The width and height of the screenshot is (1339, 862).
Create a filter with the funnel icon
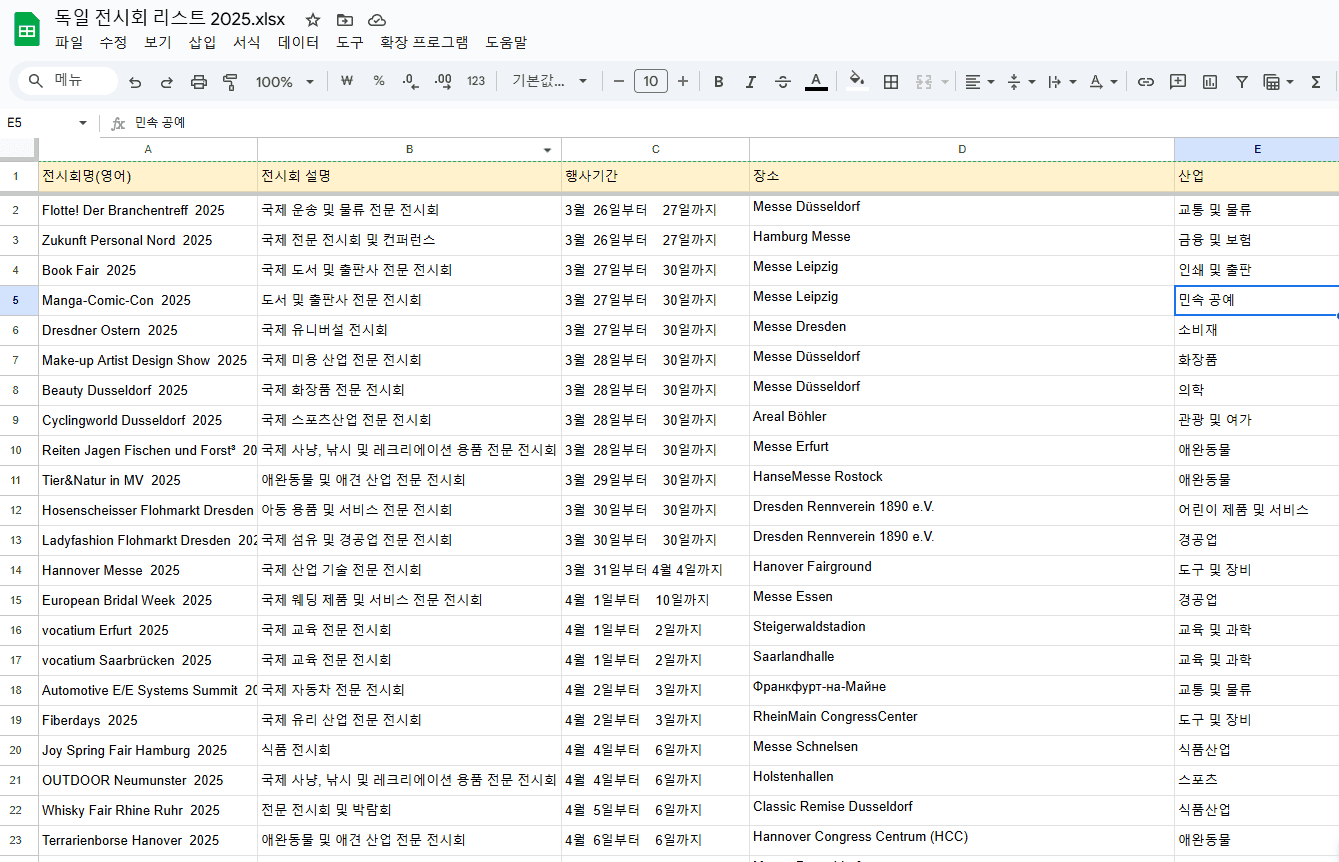1241,82
